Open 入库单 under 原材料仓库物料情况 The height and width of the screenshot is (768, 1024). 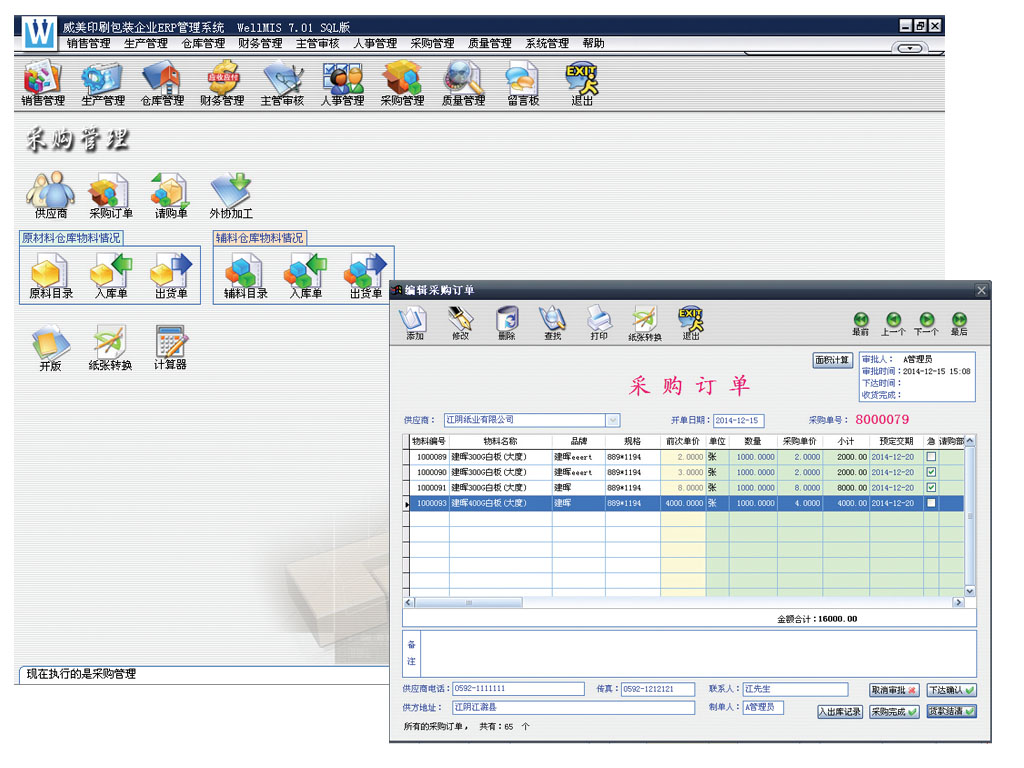click(111, 276)
